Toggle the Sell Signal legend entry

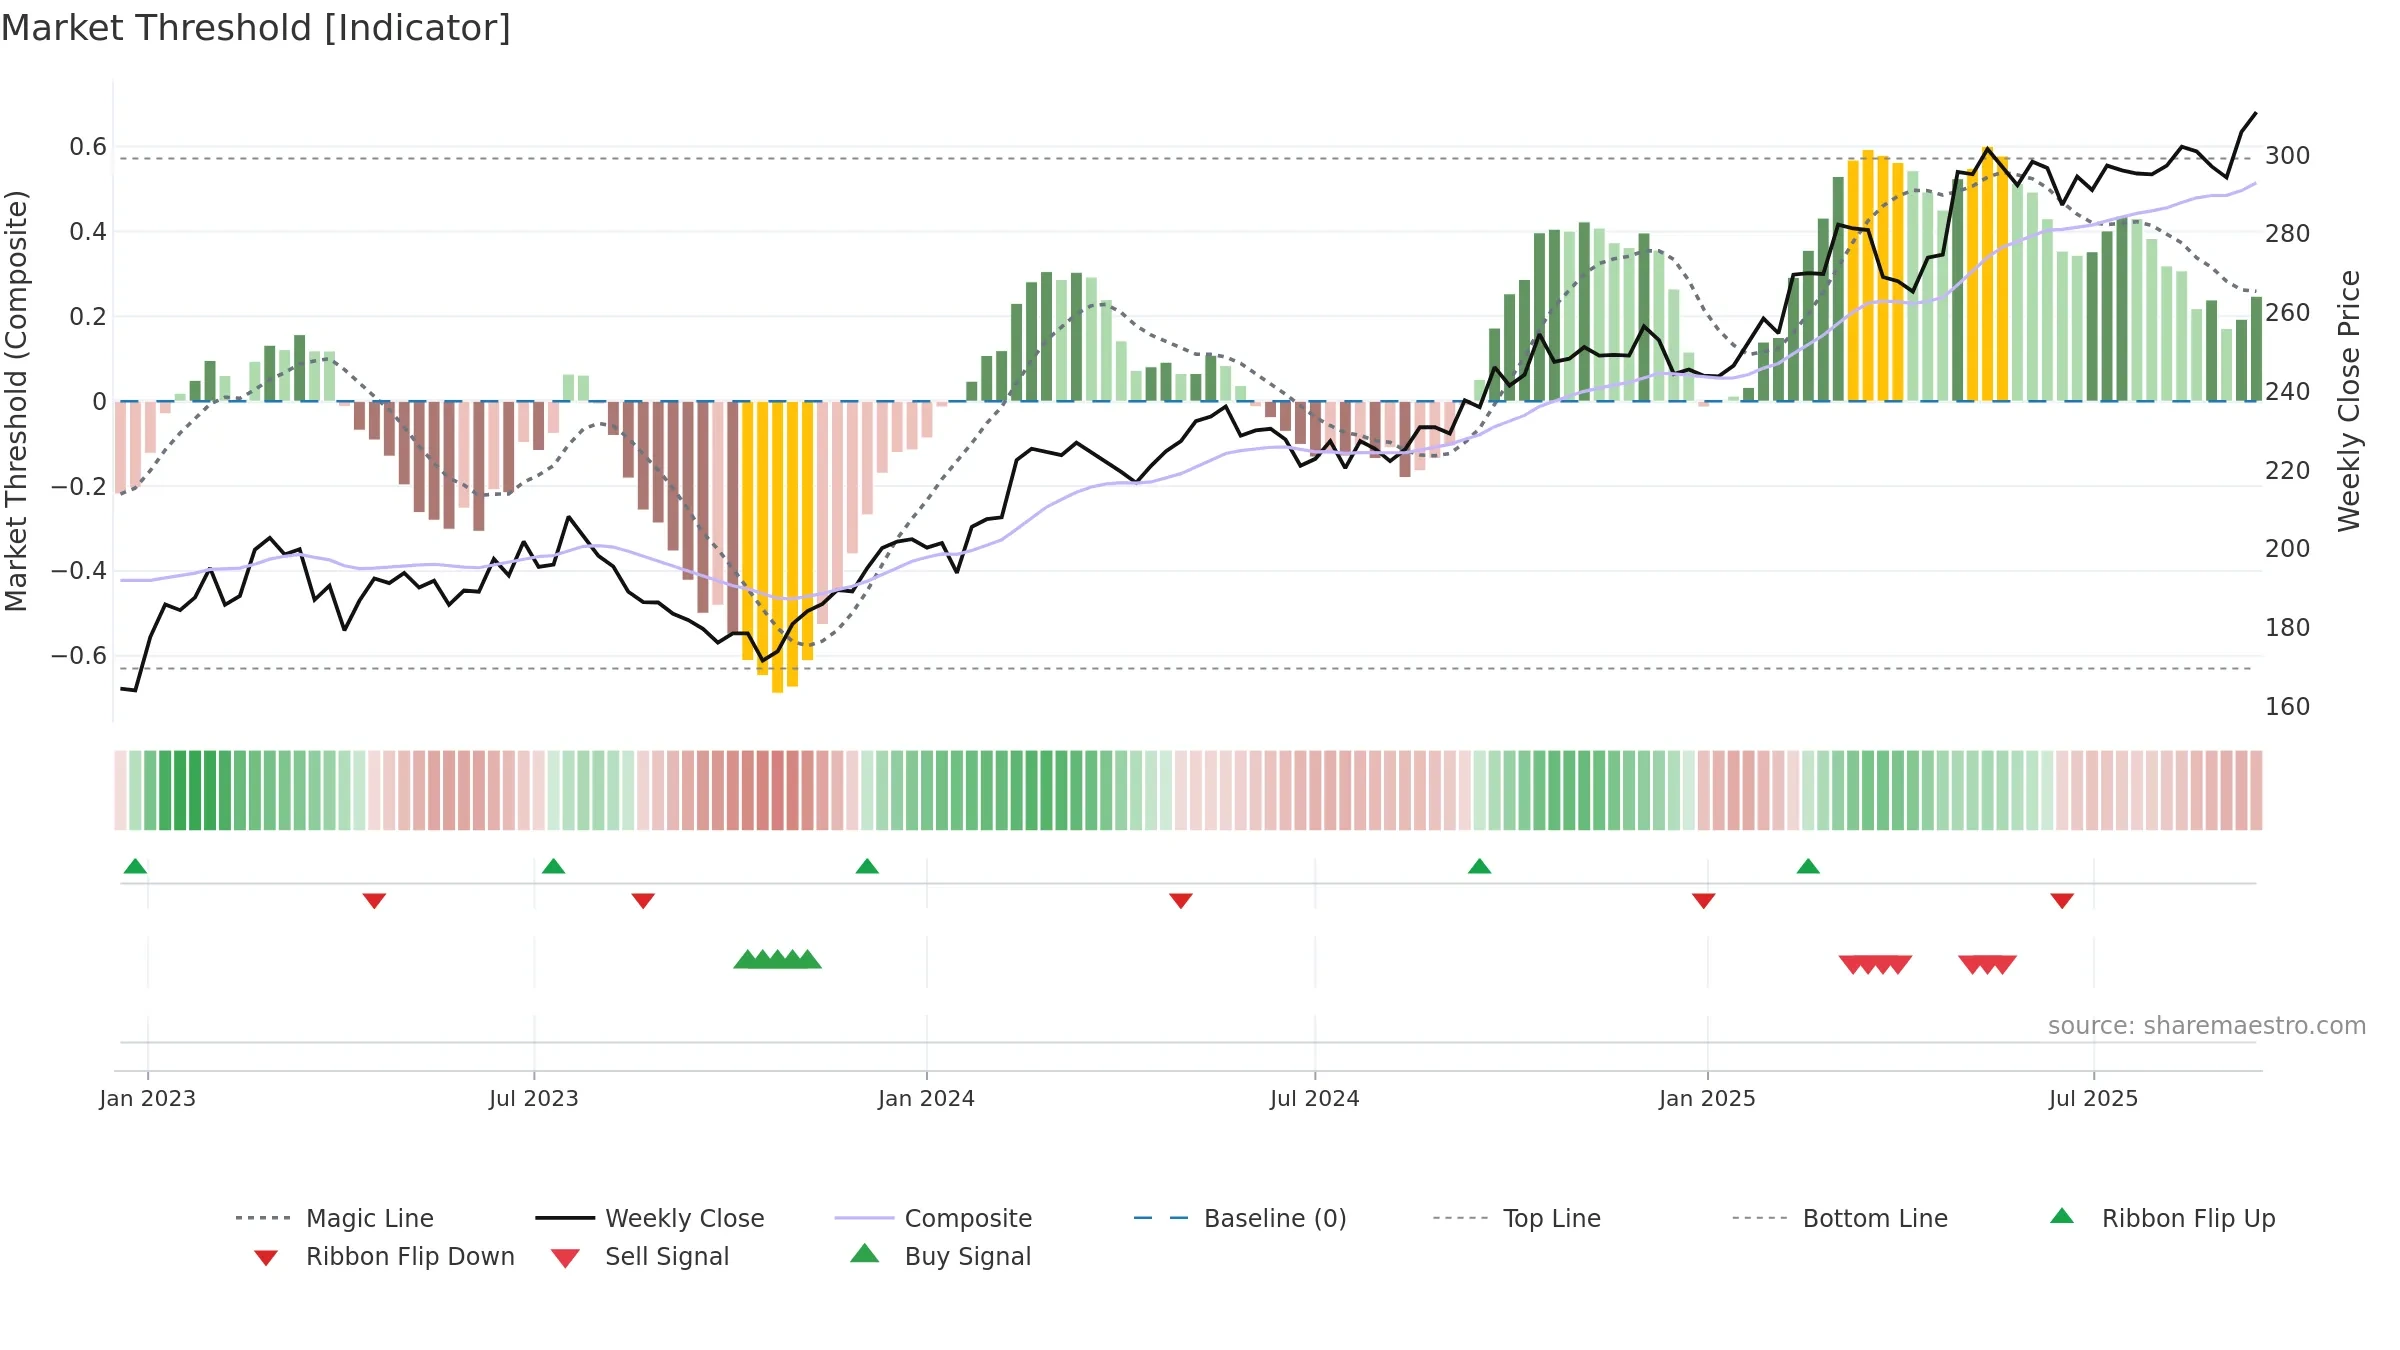click(640, 1256)
